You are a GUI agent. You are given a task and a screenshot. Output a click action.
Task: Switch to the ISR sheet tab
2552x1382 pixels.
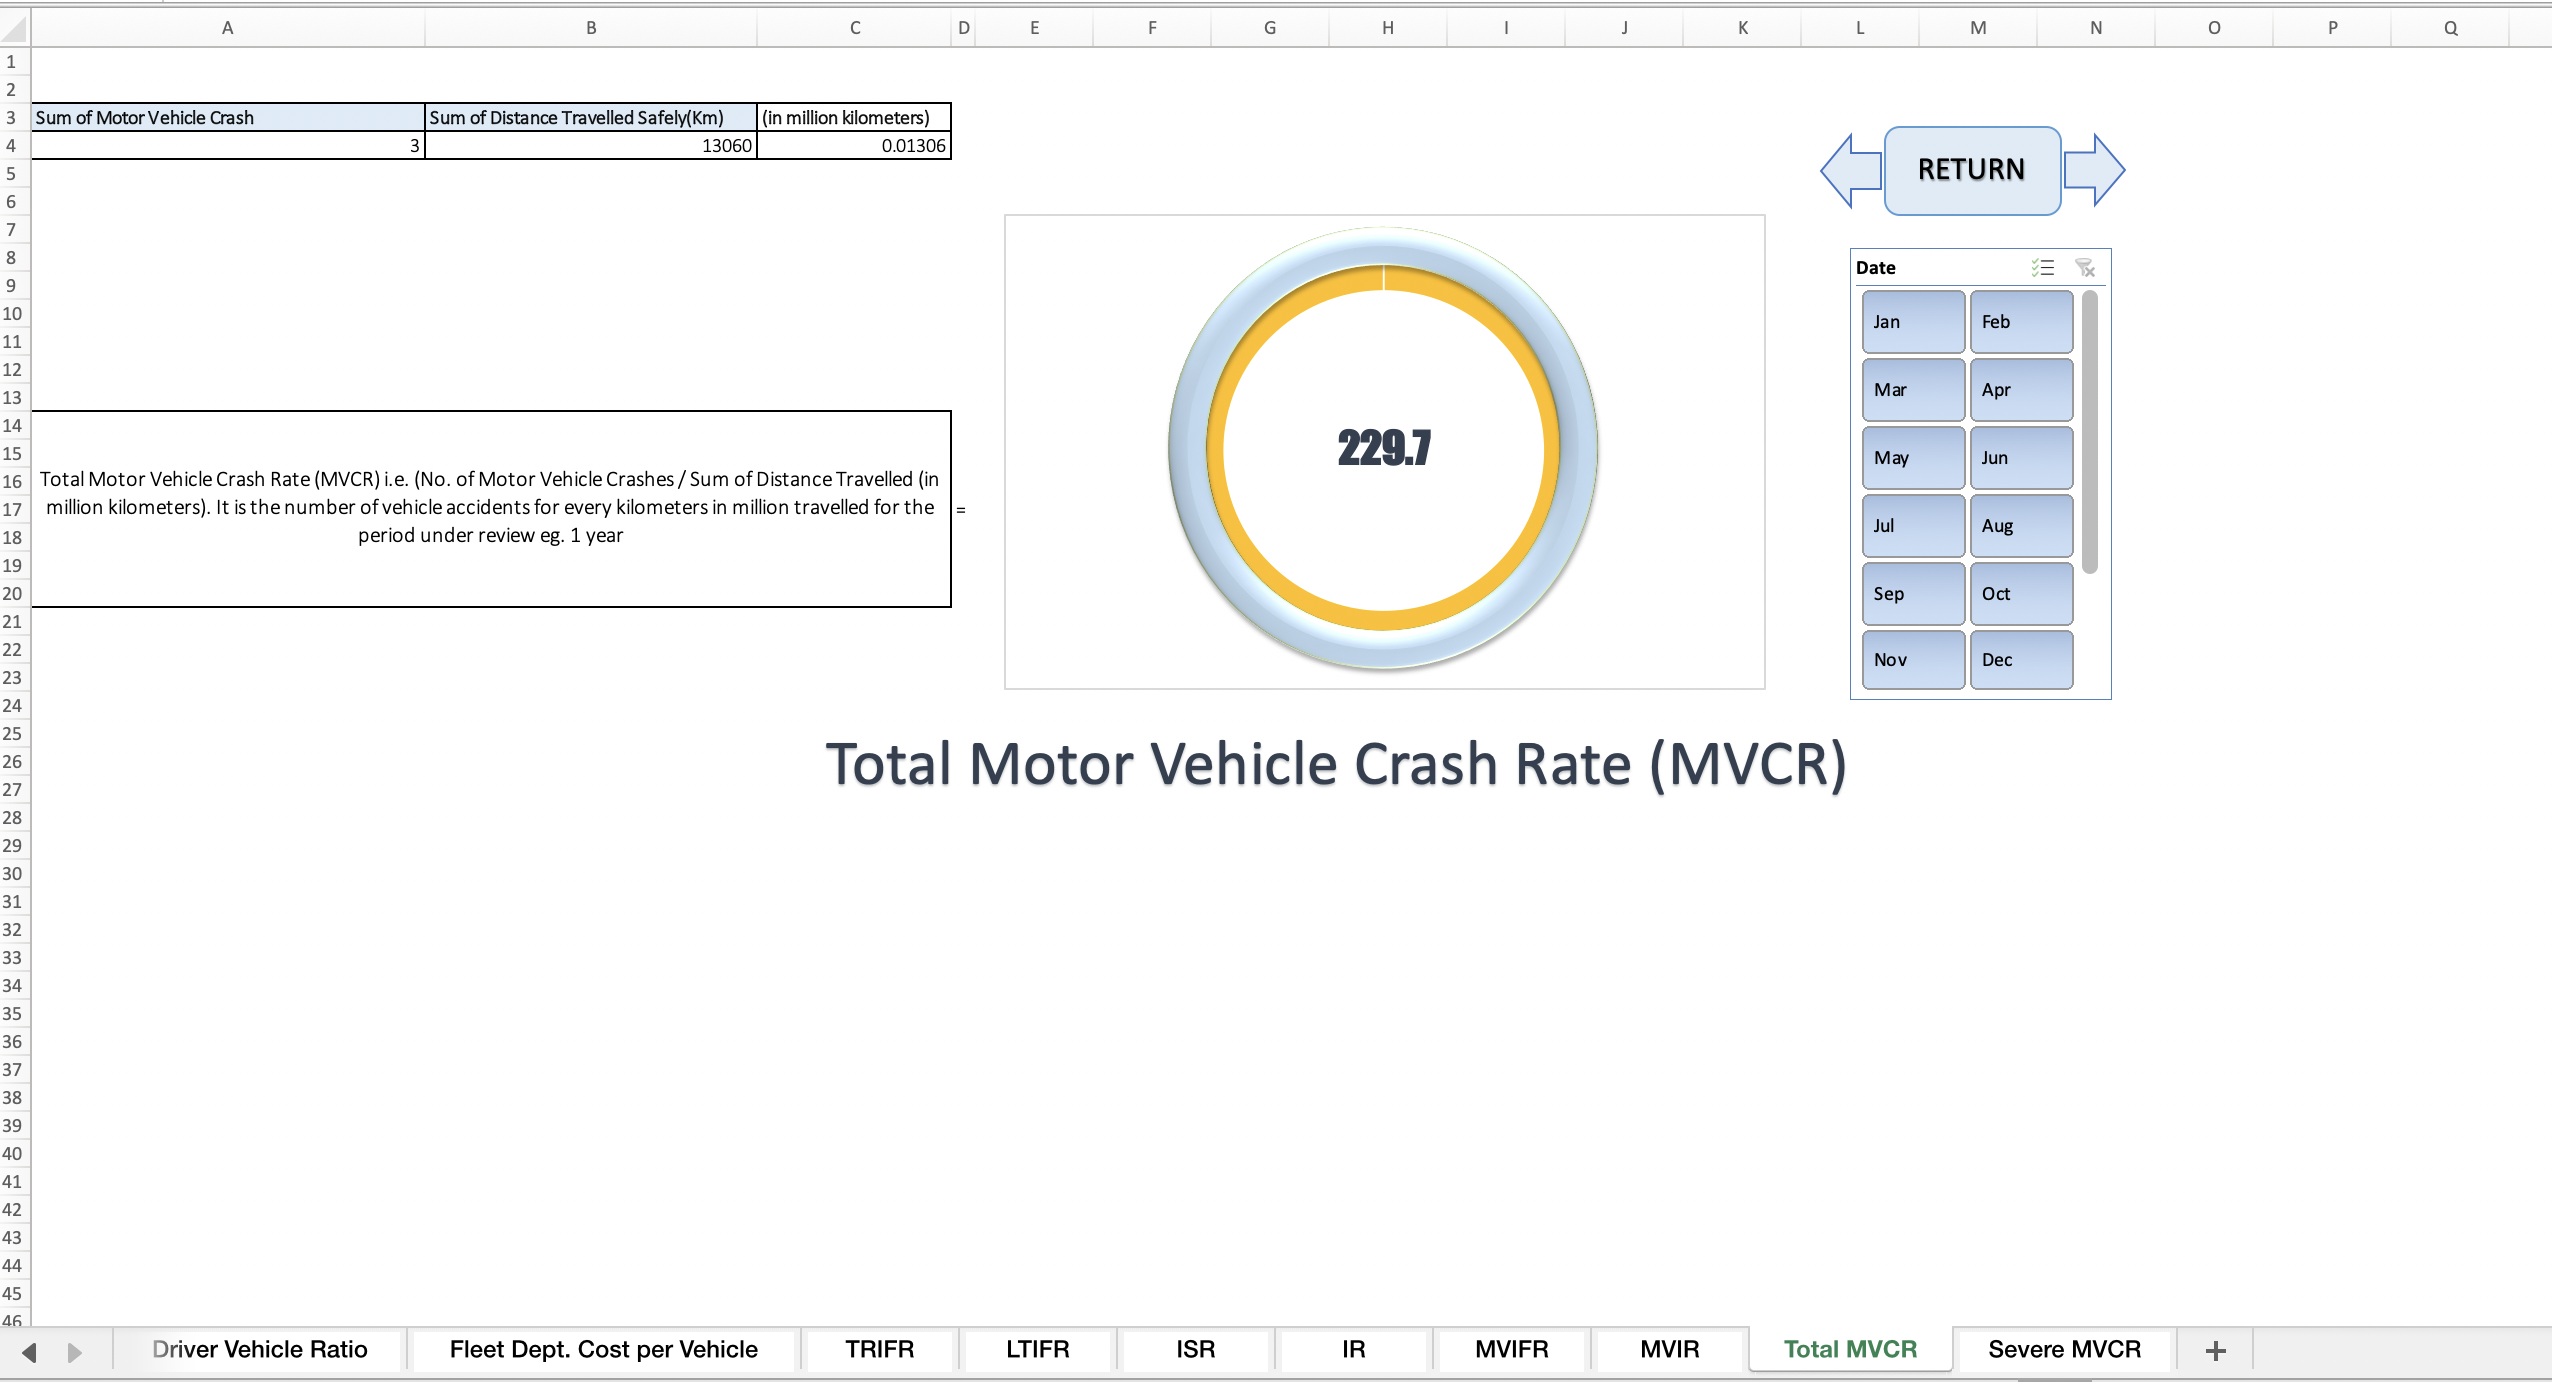[x=1196, y=1350]
